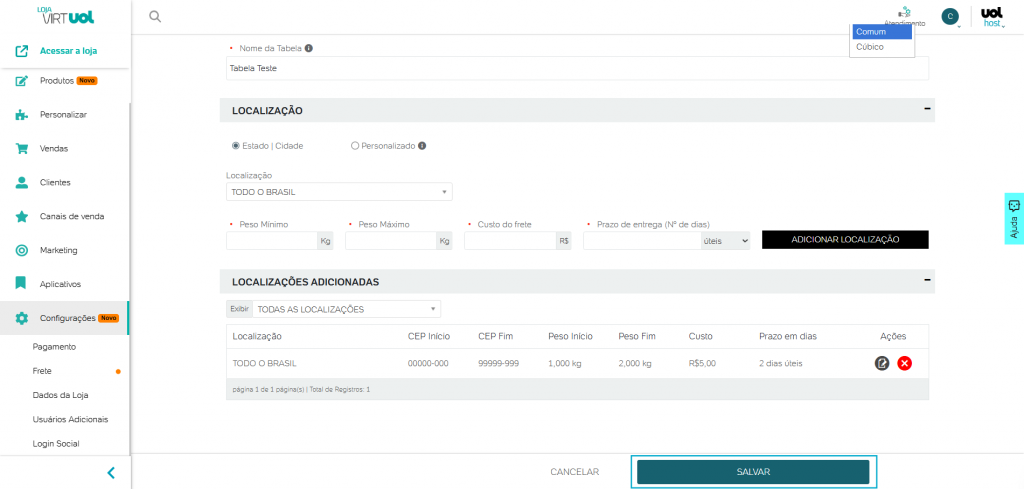Click the search magnifier icon
Viewport: 1024px width, 489px height.
(154, 16)
